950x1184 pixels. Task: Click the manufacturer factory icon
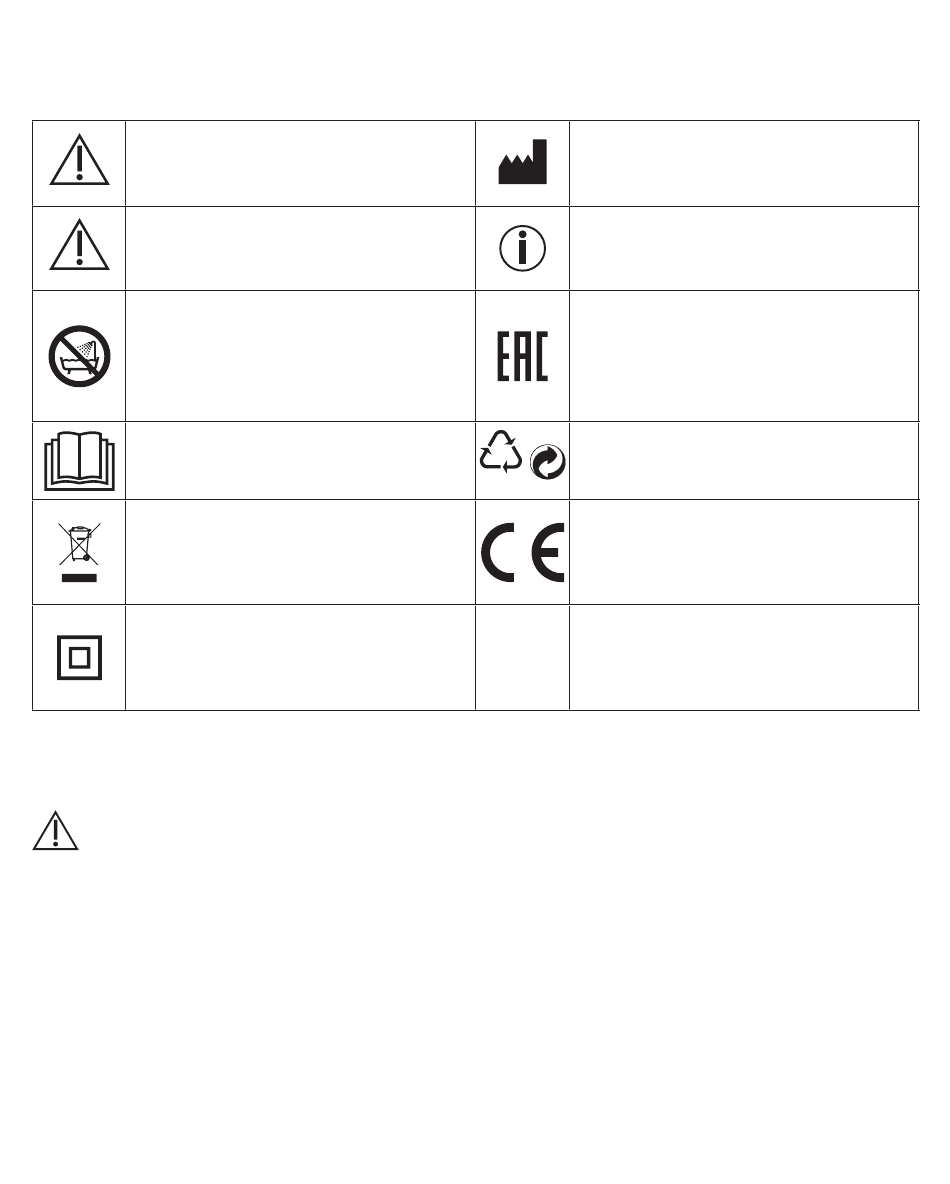(523, 165)
